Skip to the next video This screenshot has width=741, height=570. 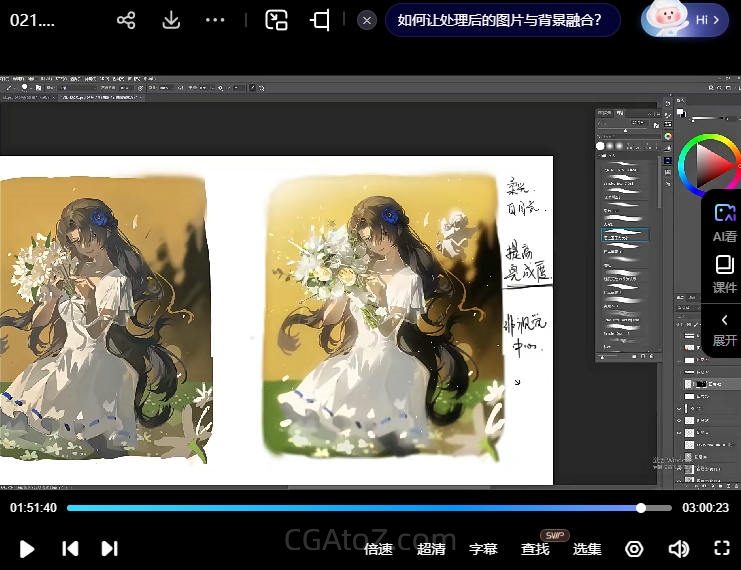click(x=110, y=548)
